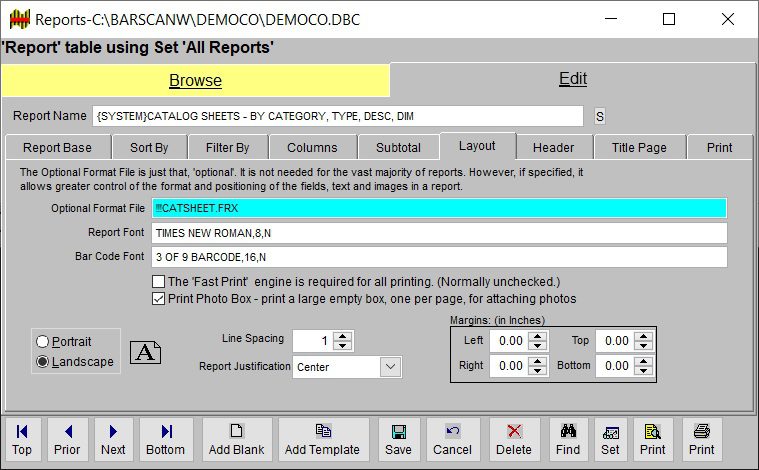Increase Left margin value
This screenshot has width=759, height=470.
[538, 335]
